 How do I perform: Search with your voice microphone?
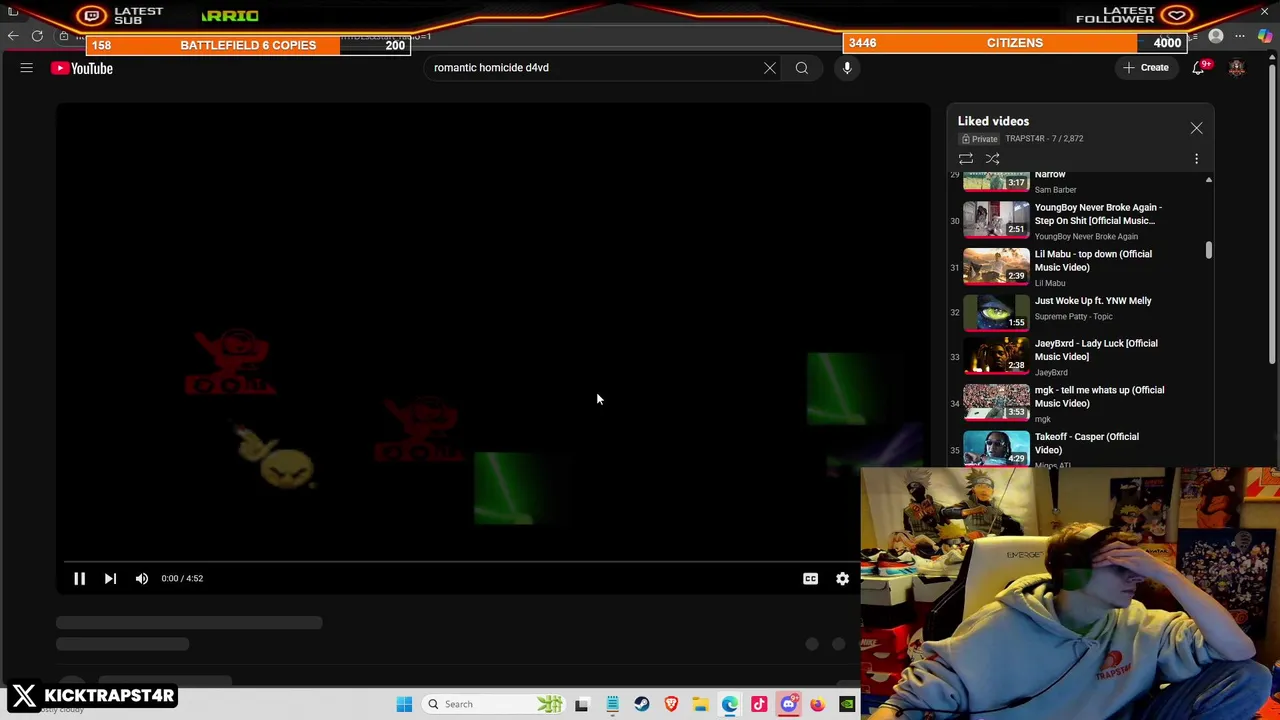(x=847, y=68)
